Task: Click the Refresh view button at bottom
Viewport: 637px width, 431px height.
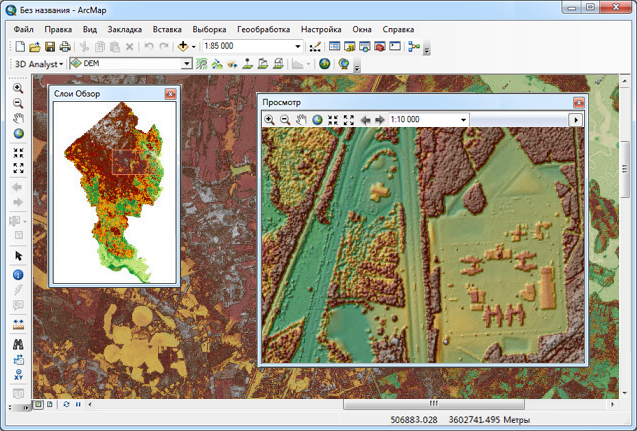Action: [x=66, y=405]
